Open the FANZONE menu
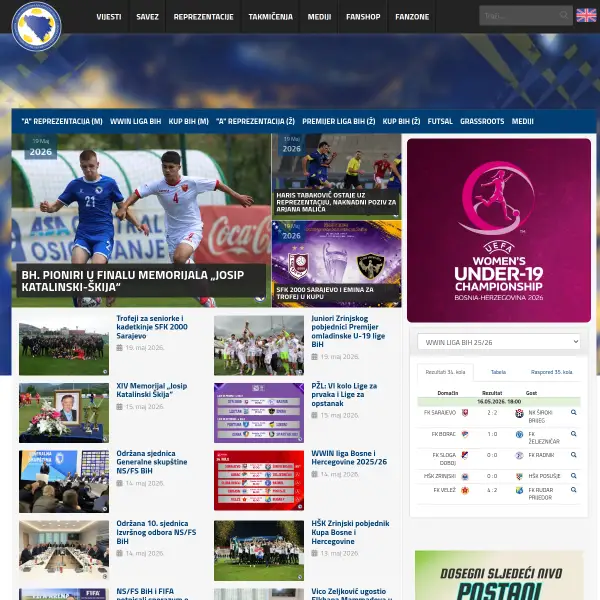600x600 pixels. point(412,17)
